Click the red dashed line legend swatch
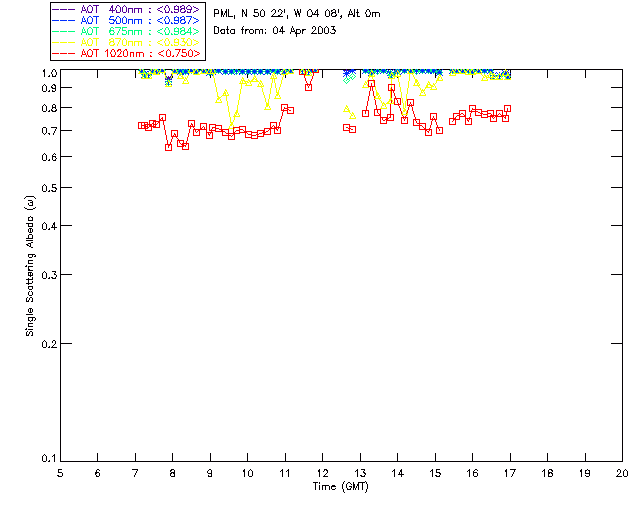 click(64, 53)
